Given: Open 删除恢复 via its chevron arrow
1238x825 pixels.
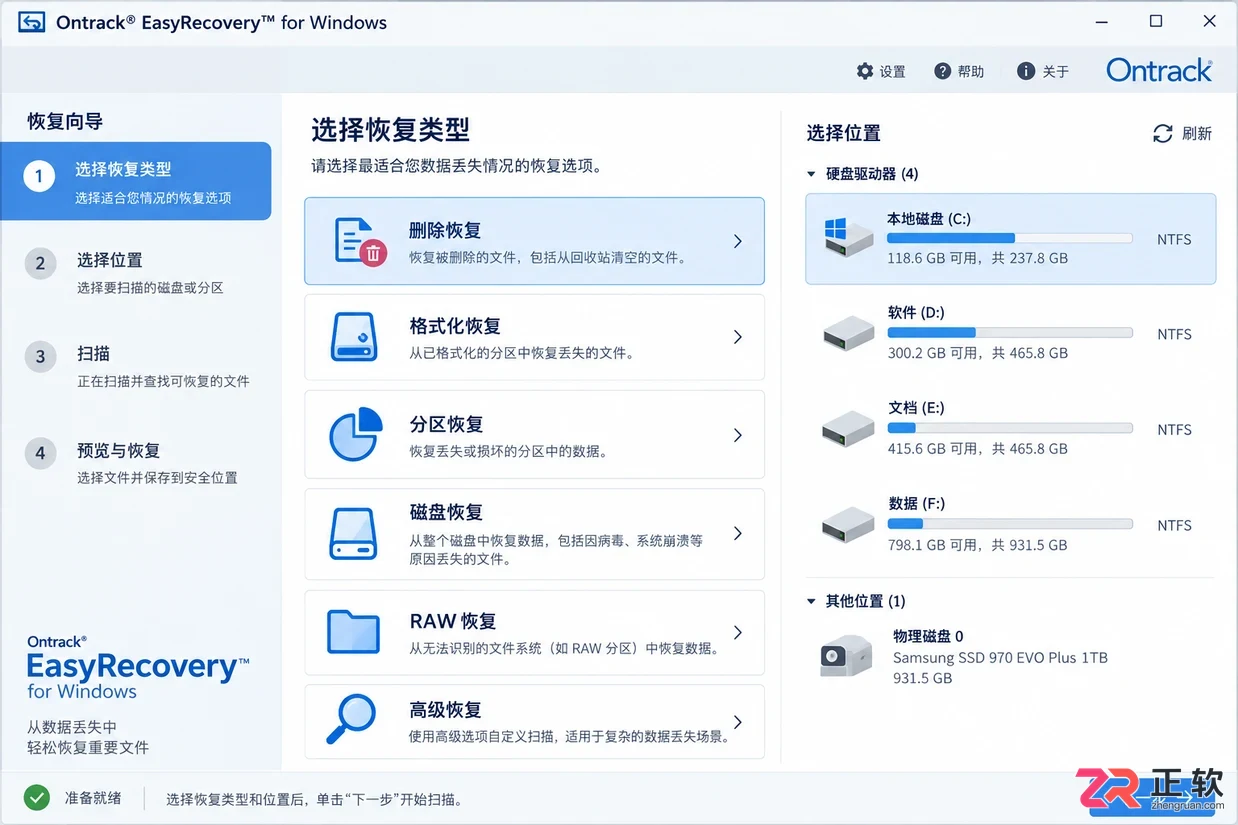Looking at the screenshot, I should (737, 241).
